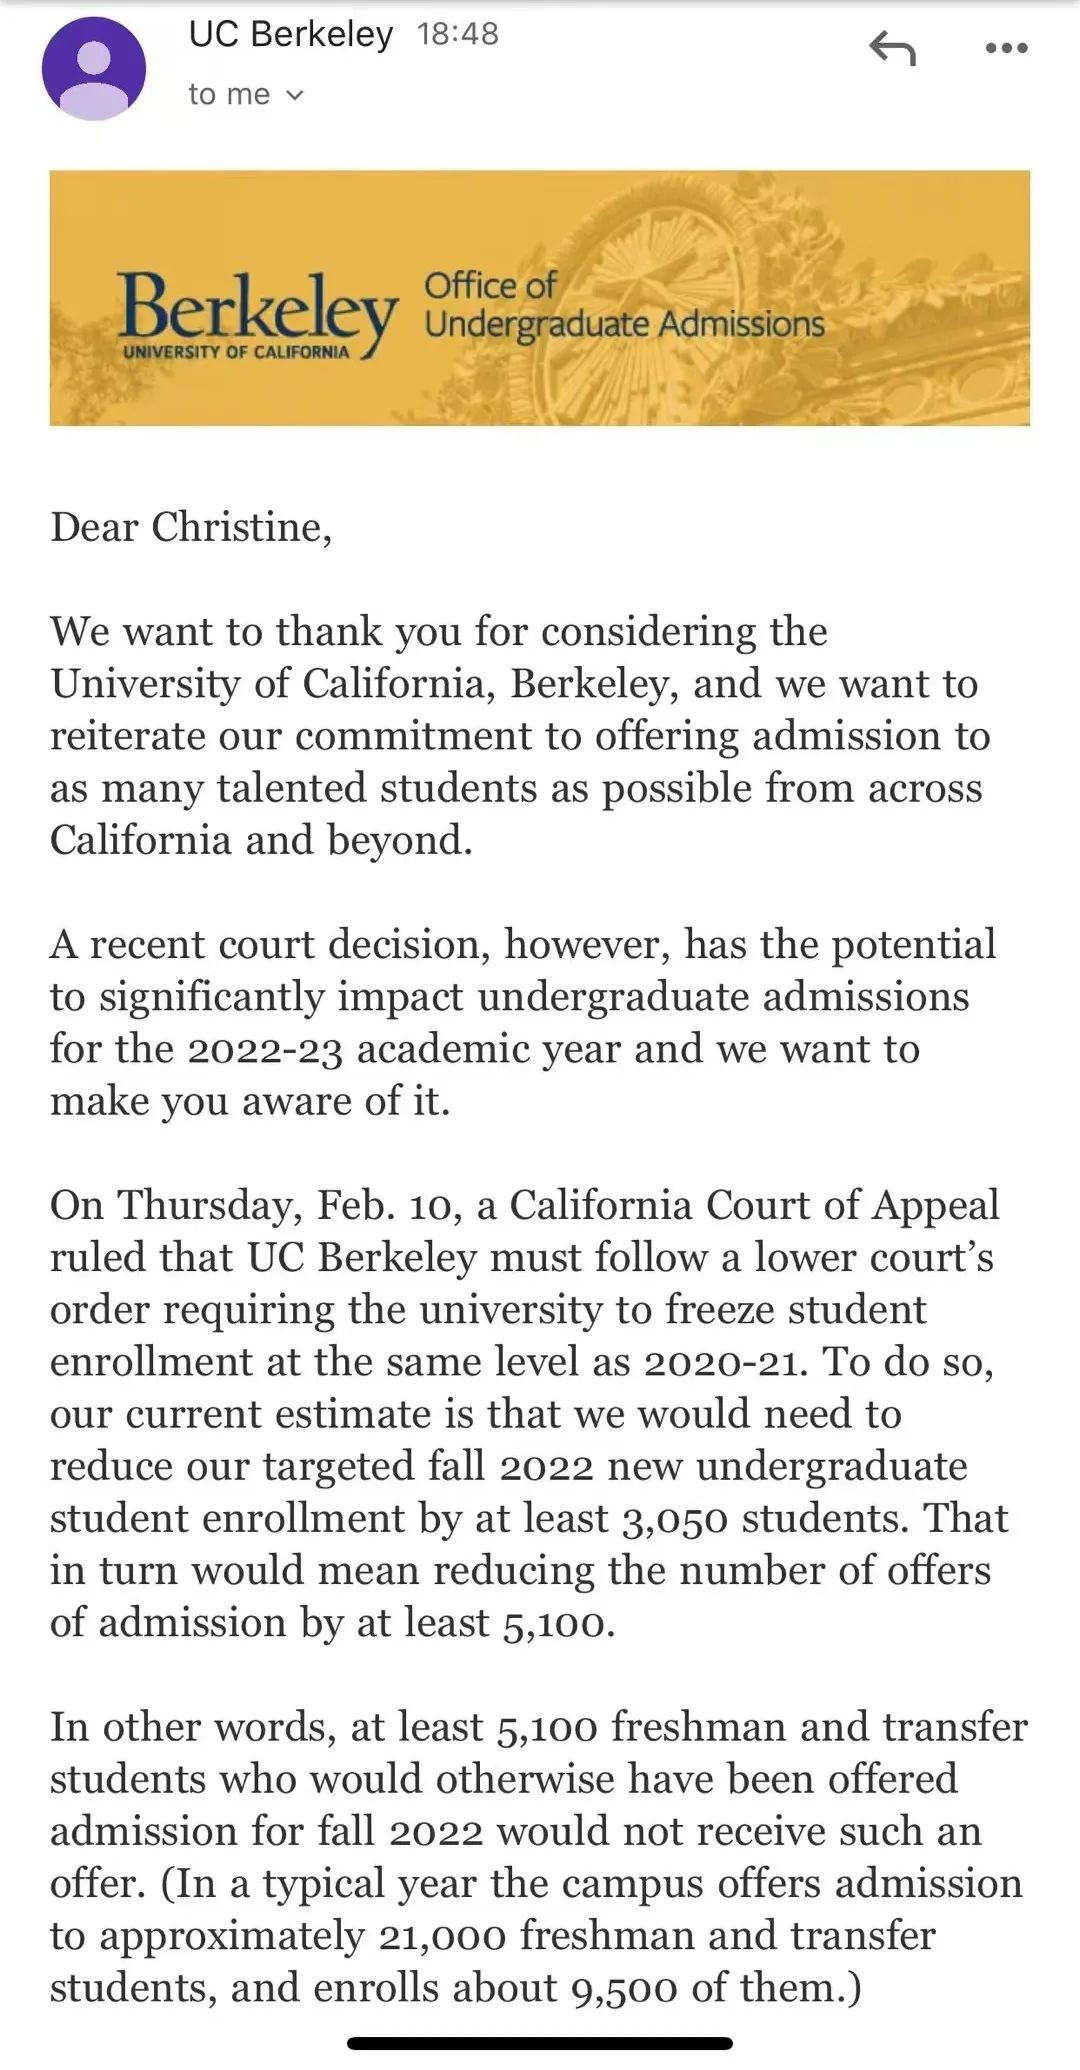Click the 'Dear Christine,' greeting line
1080x2070 pixels.
(191, 527)
